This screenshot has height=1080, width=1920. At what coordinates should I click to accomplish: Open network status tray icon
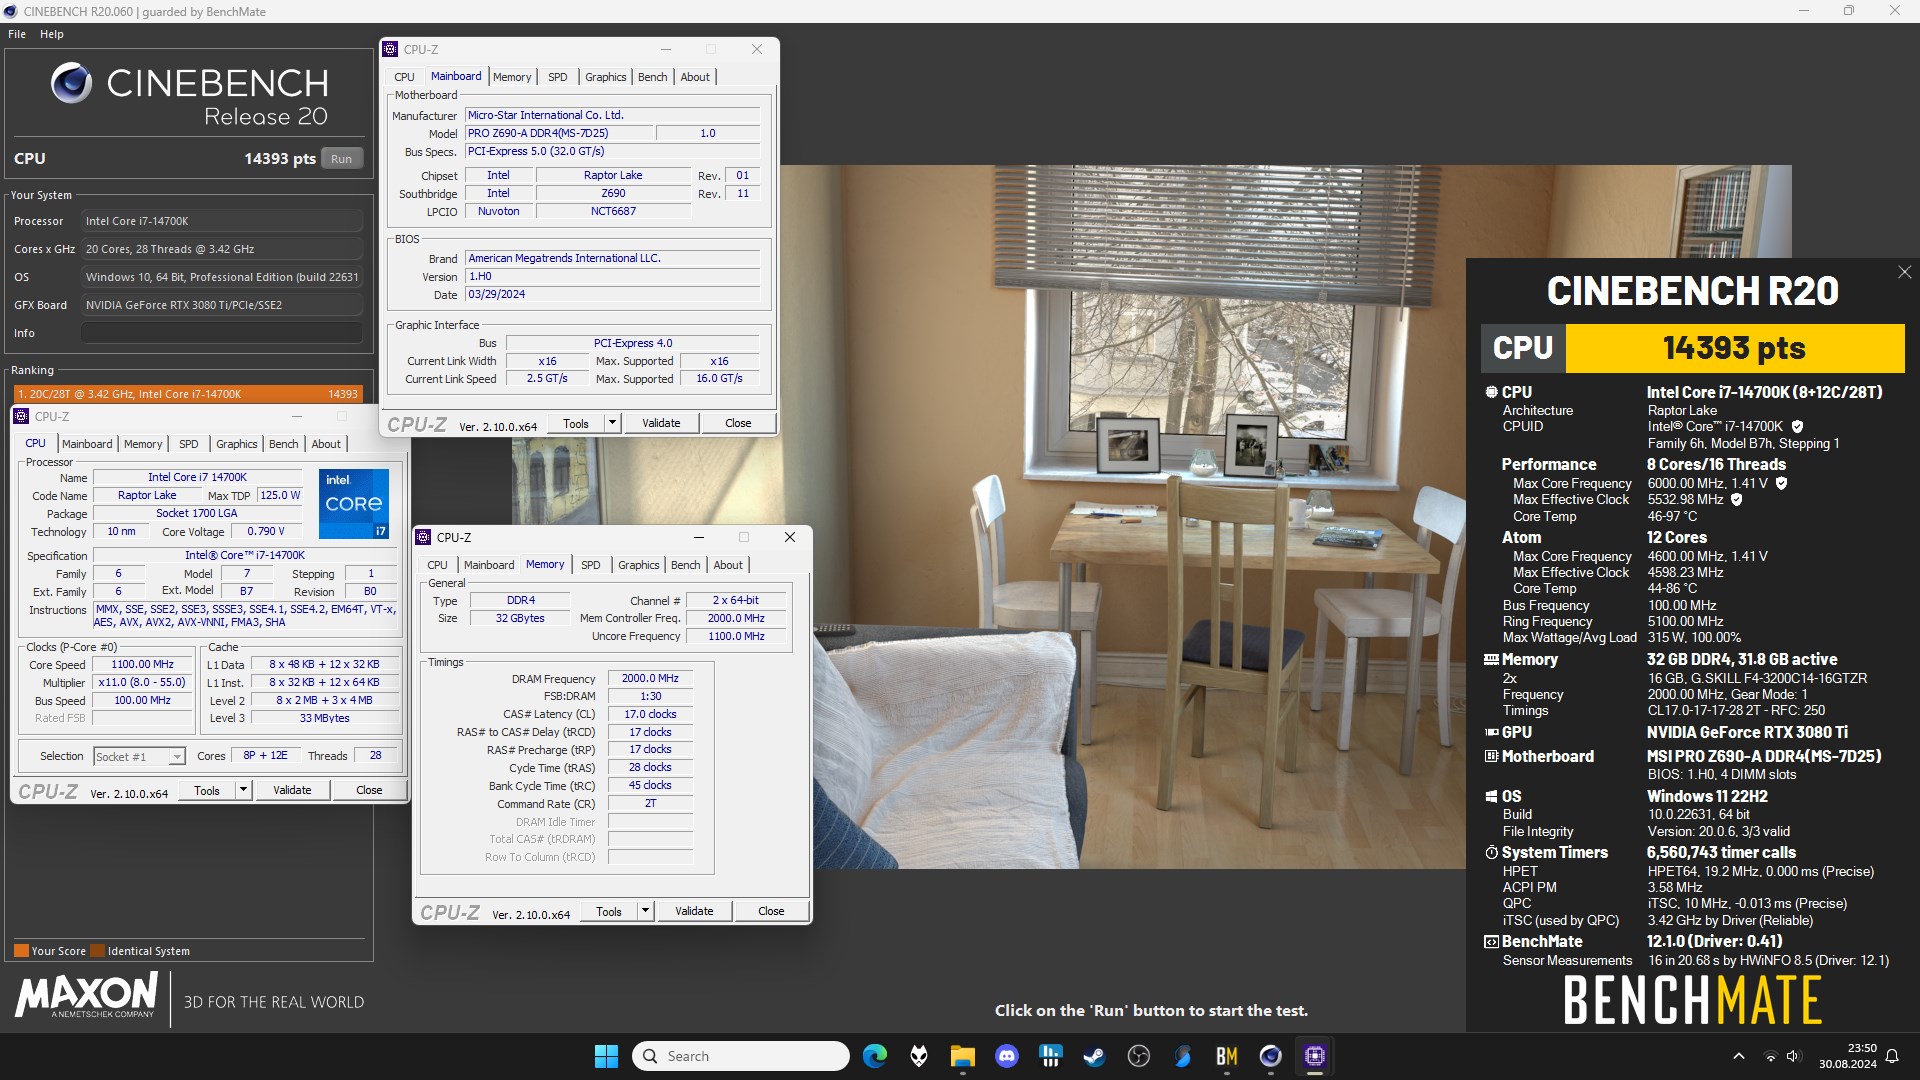1770,1056
